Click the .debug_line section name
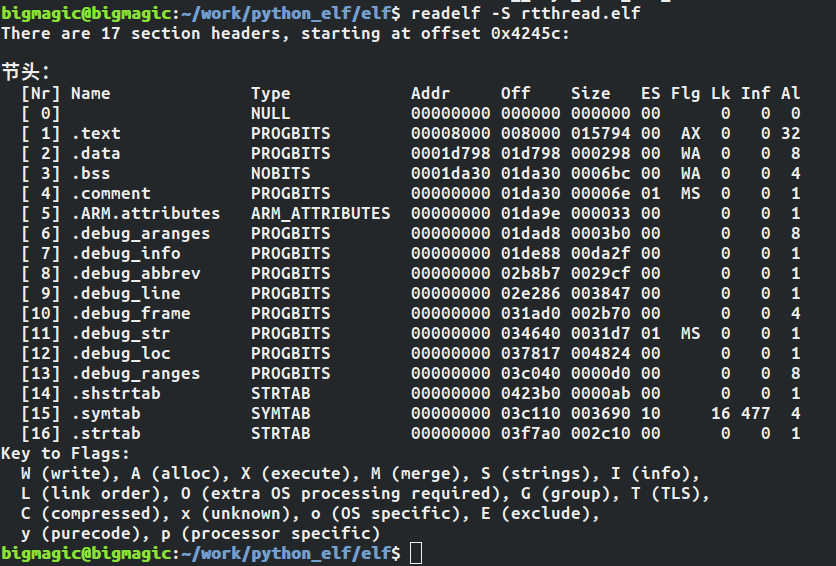 (126, 294)
